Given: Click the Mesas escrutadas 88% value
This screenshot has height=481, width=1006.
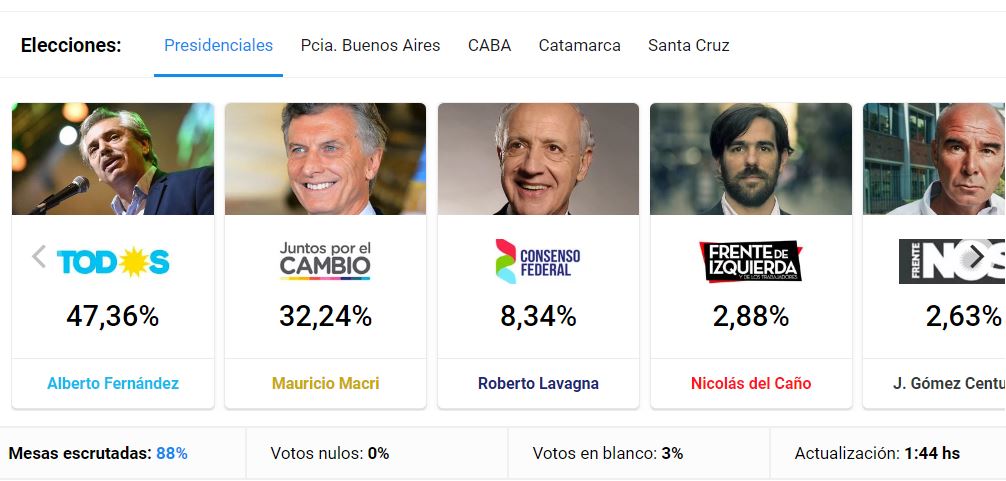Looking at the screenshot, I should [171, 453].
